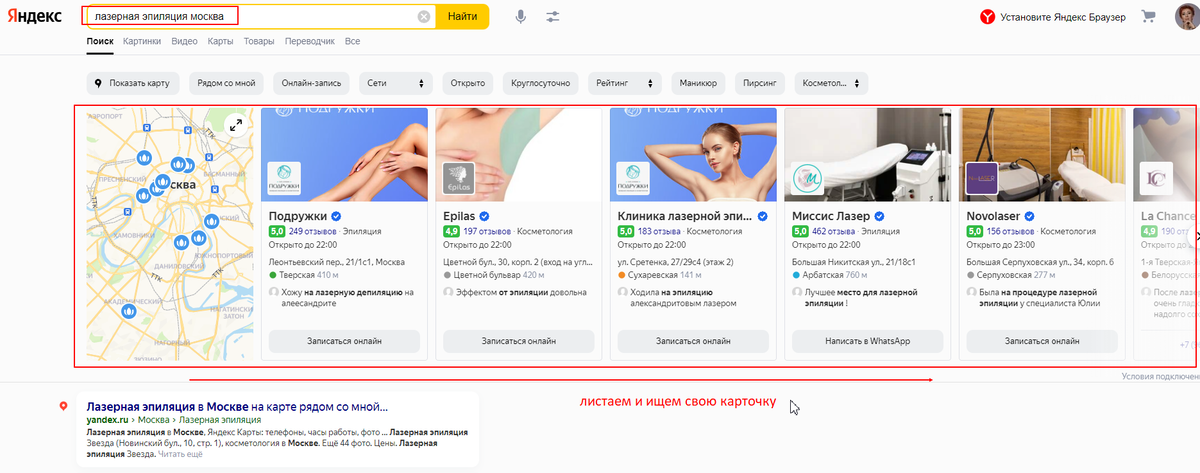This screenshot has width=1200, height=473.
Task: Click the Yandex Browser install icon
Action: pyautogui.click(x=986, y=17)
